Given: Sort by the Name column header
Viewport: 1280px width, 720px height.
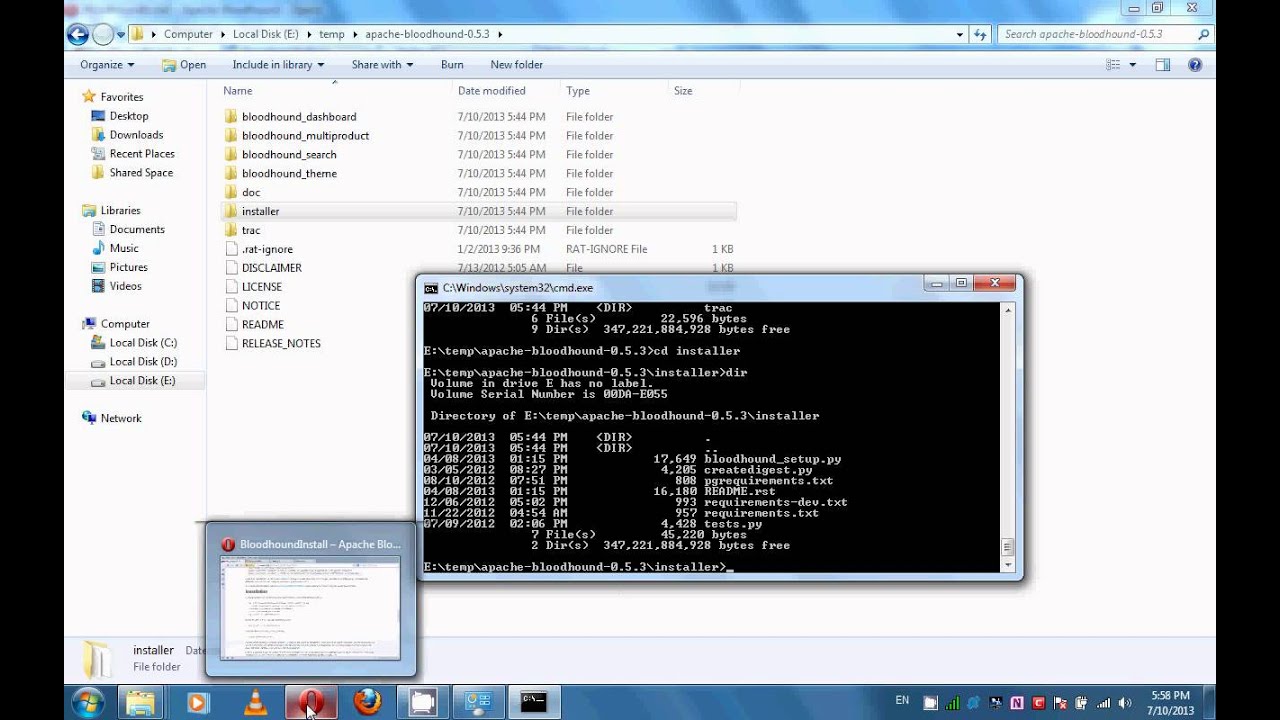Looking at the screenshot, I should (x=238, y=91).
